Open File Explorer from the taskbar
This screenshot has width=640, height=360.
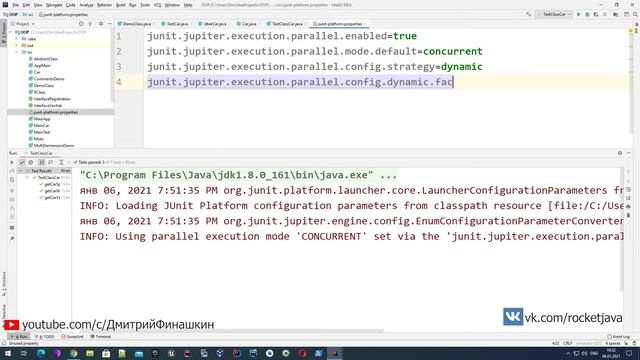point(90,353)
